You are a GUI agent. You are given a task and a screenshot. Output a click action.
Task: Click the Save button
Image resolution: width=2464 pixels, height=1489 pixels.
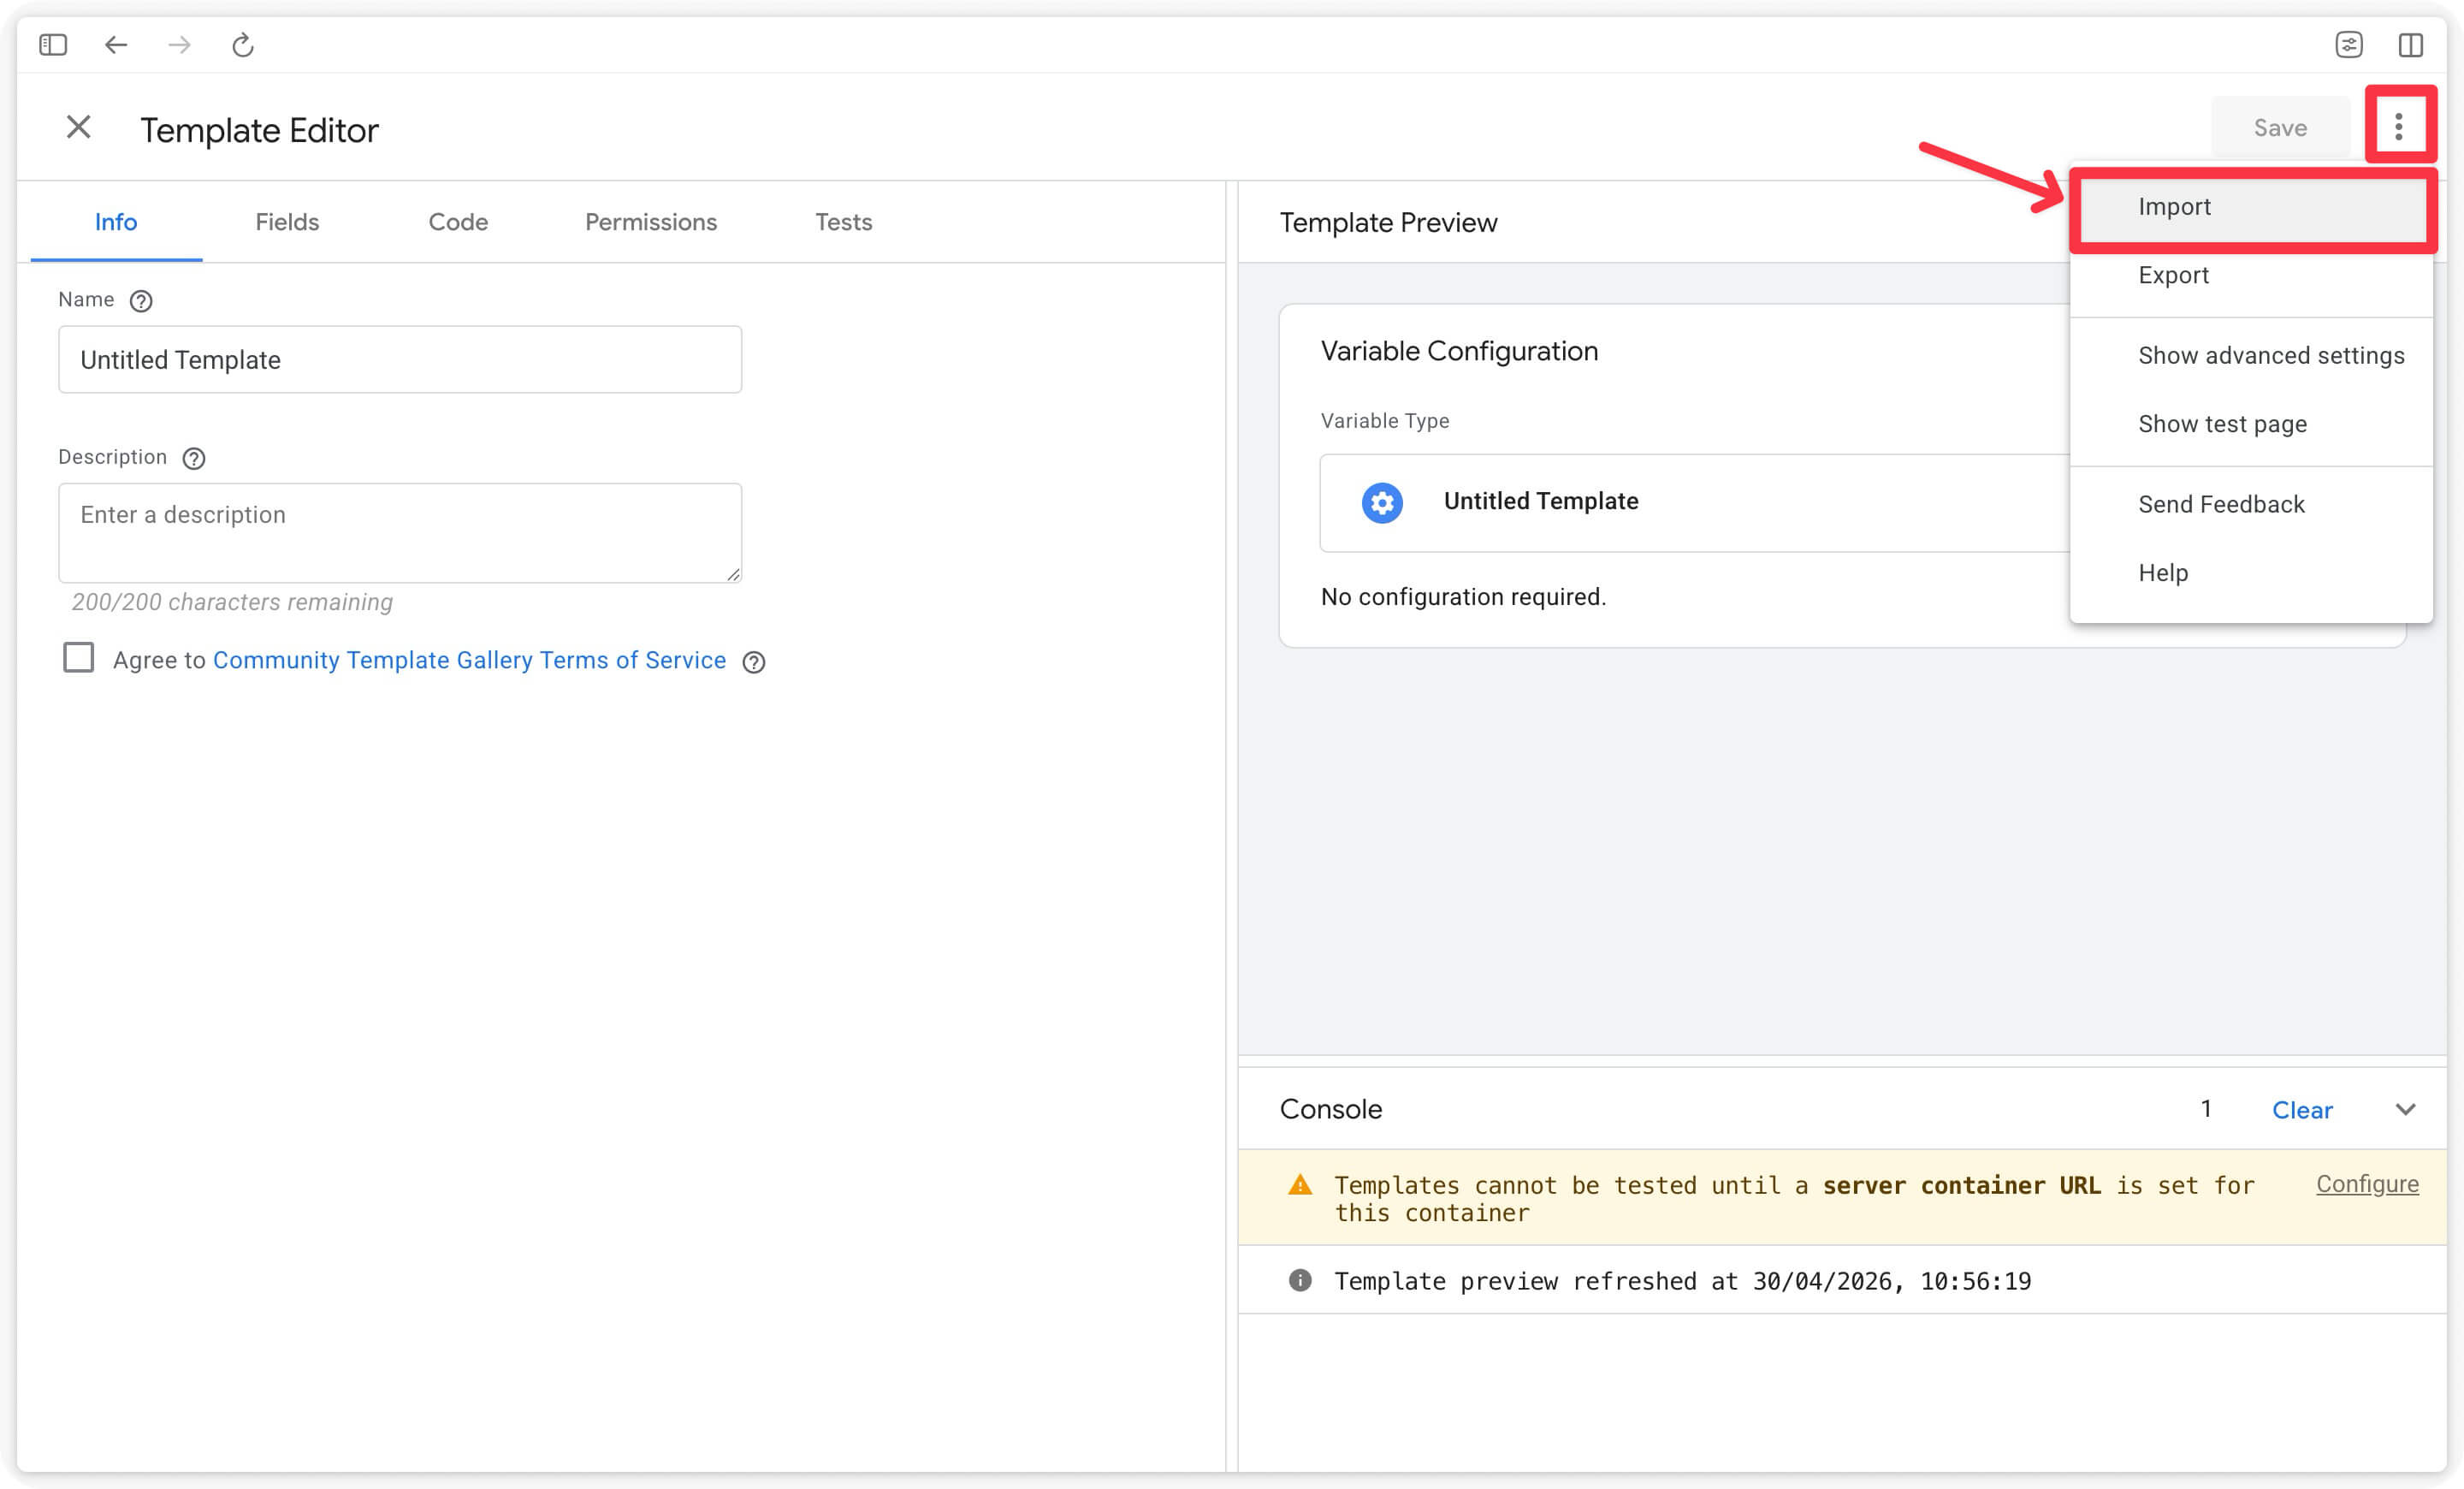[x=2280, y=128]
